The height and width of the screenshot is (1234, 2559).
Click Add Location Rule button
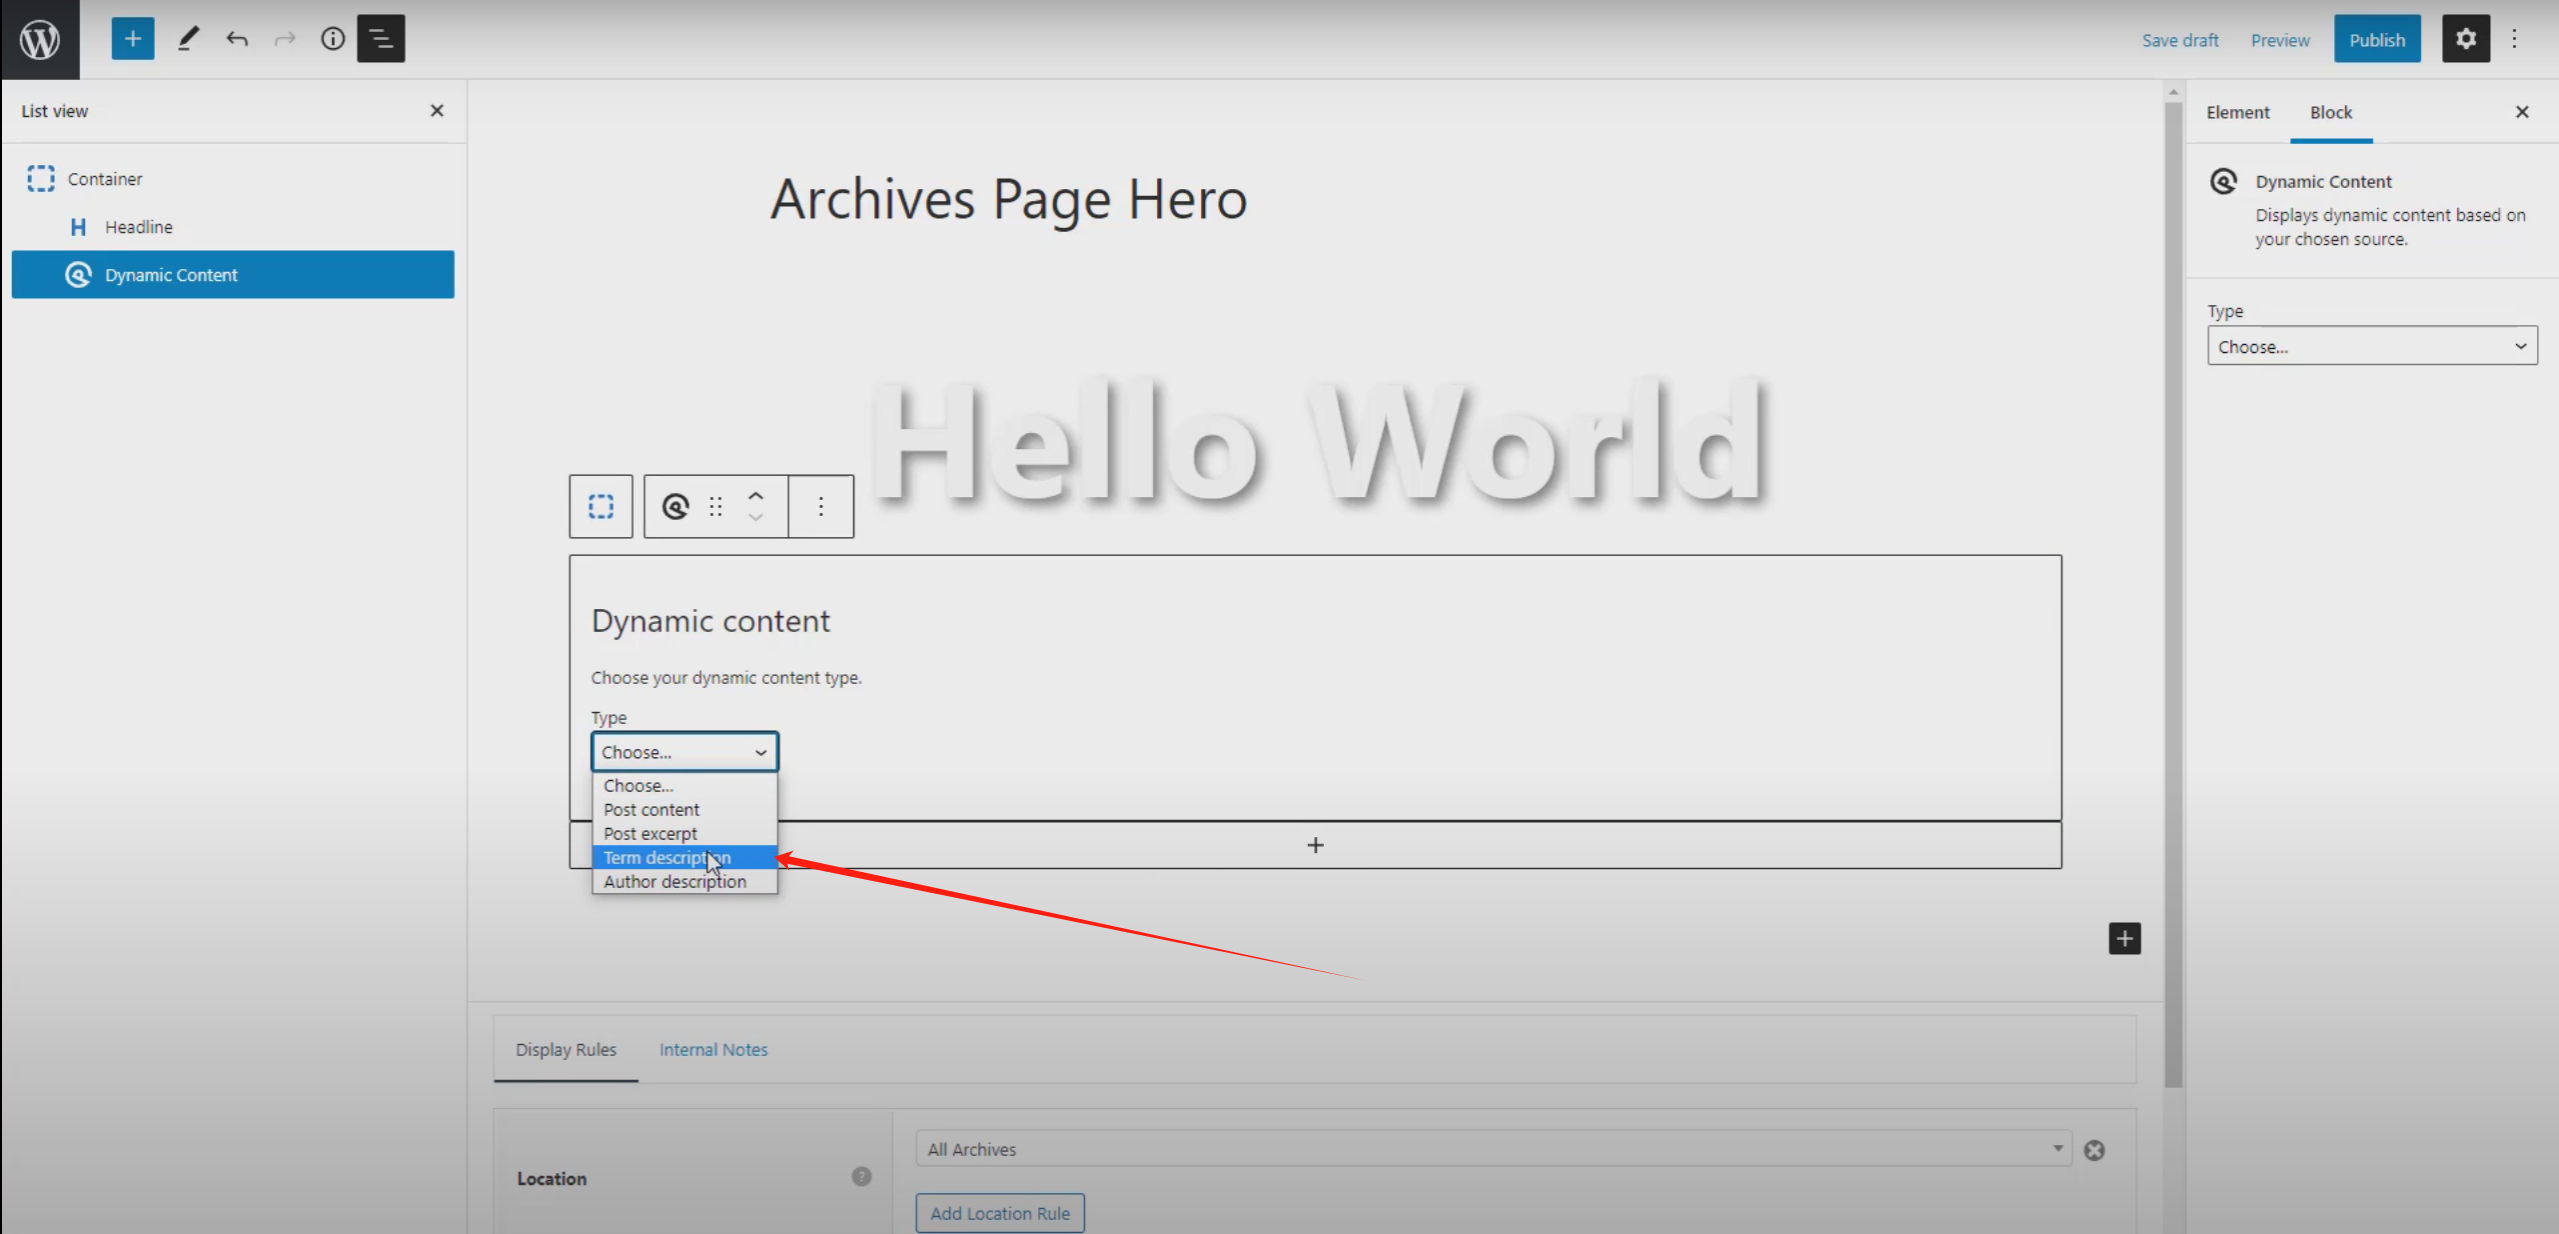point(1000,1213)
